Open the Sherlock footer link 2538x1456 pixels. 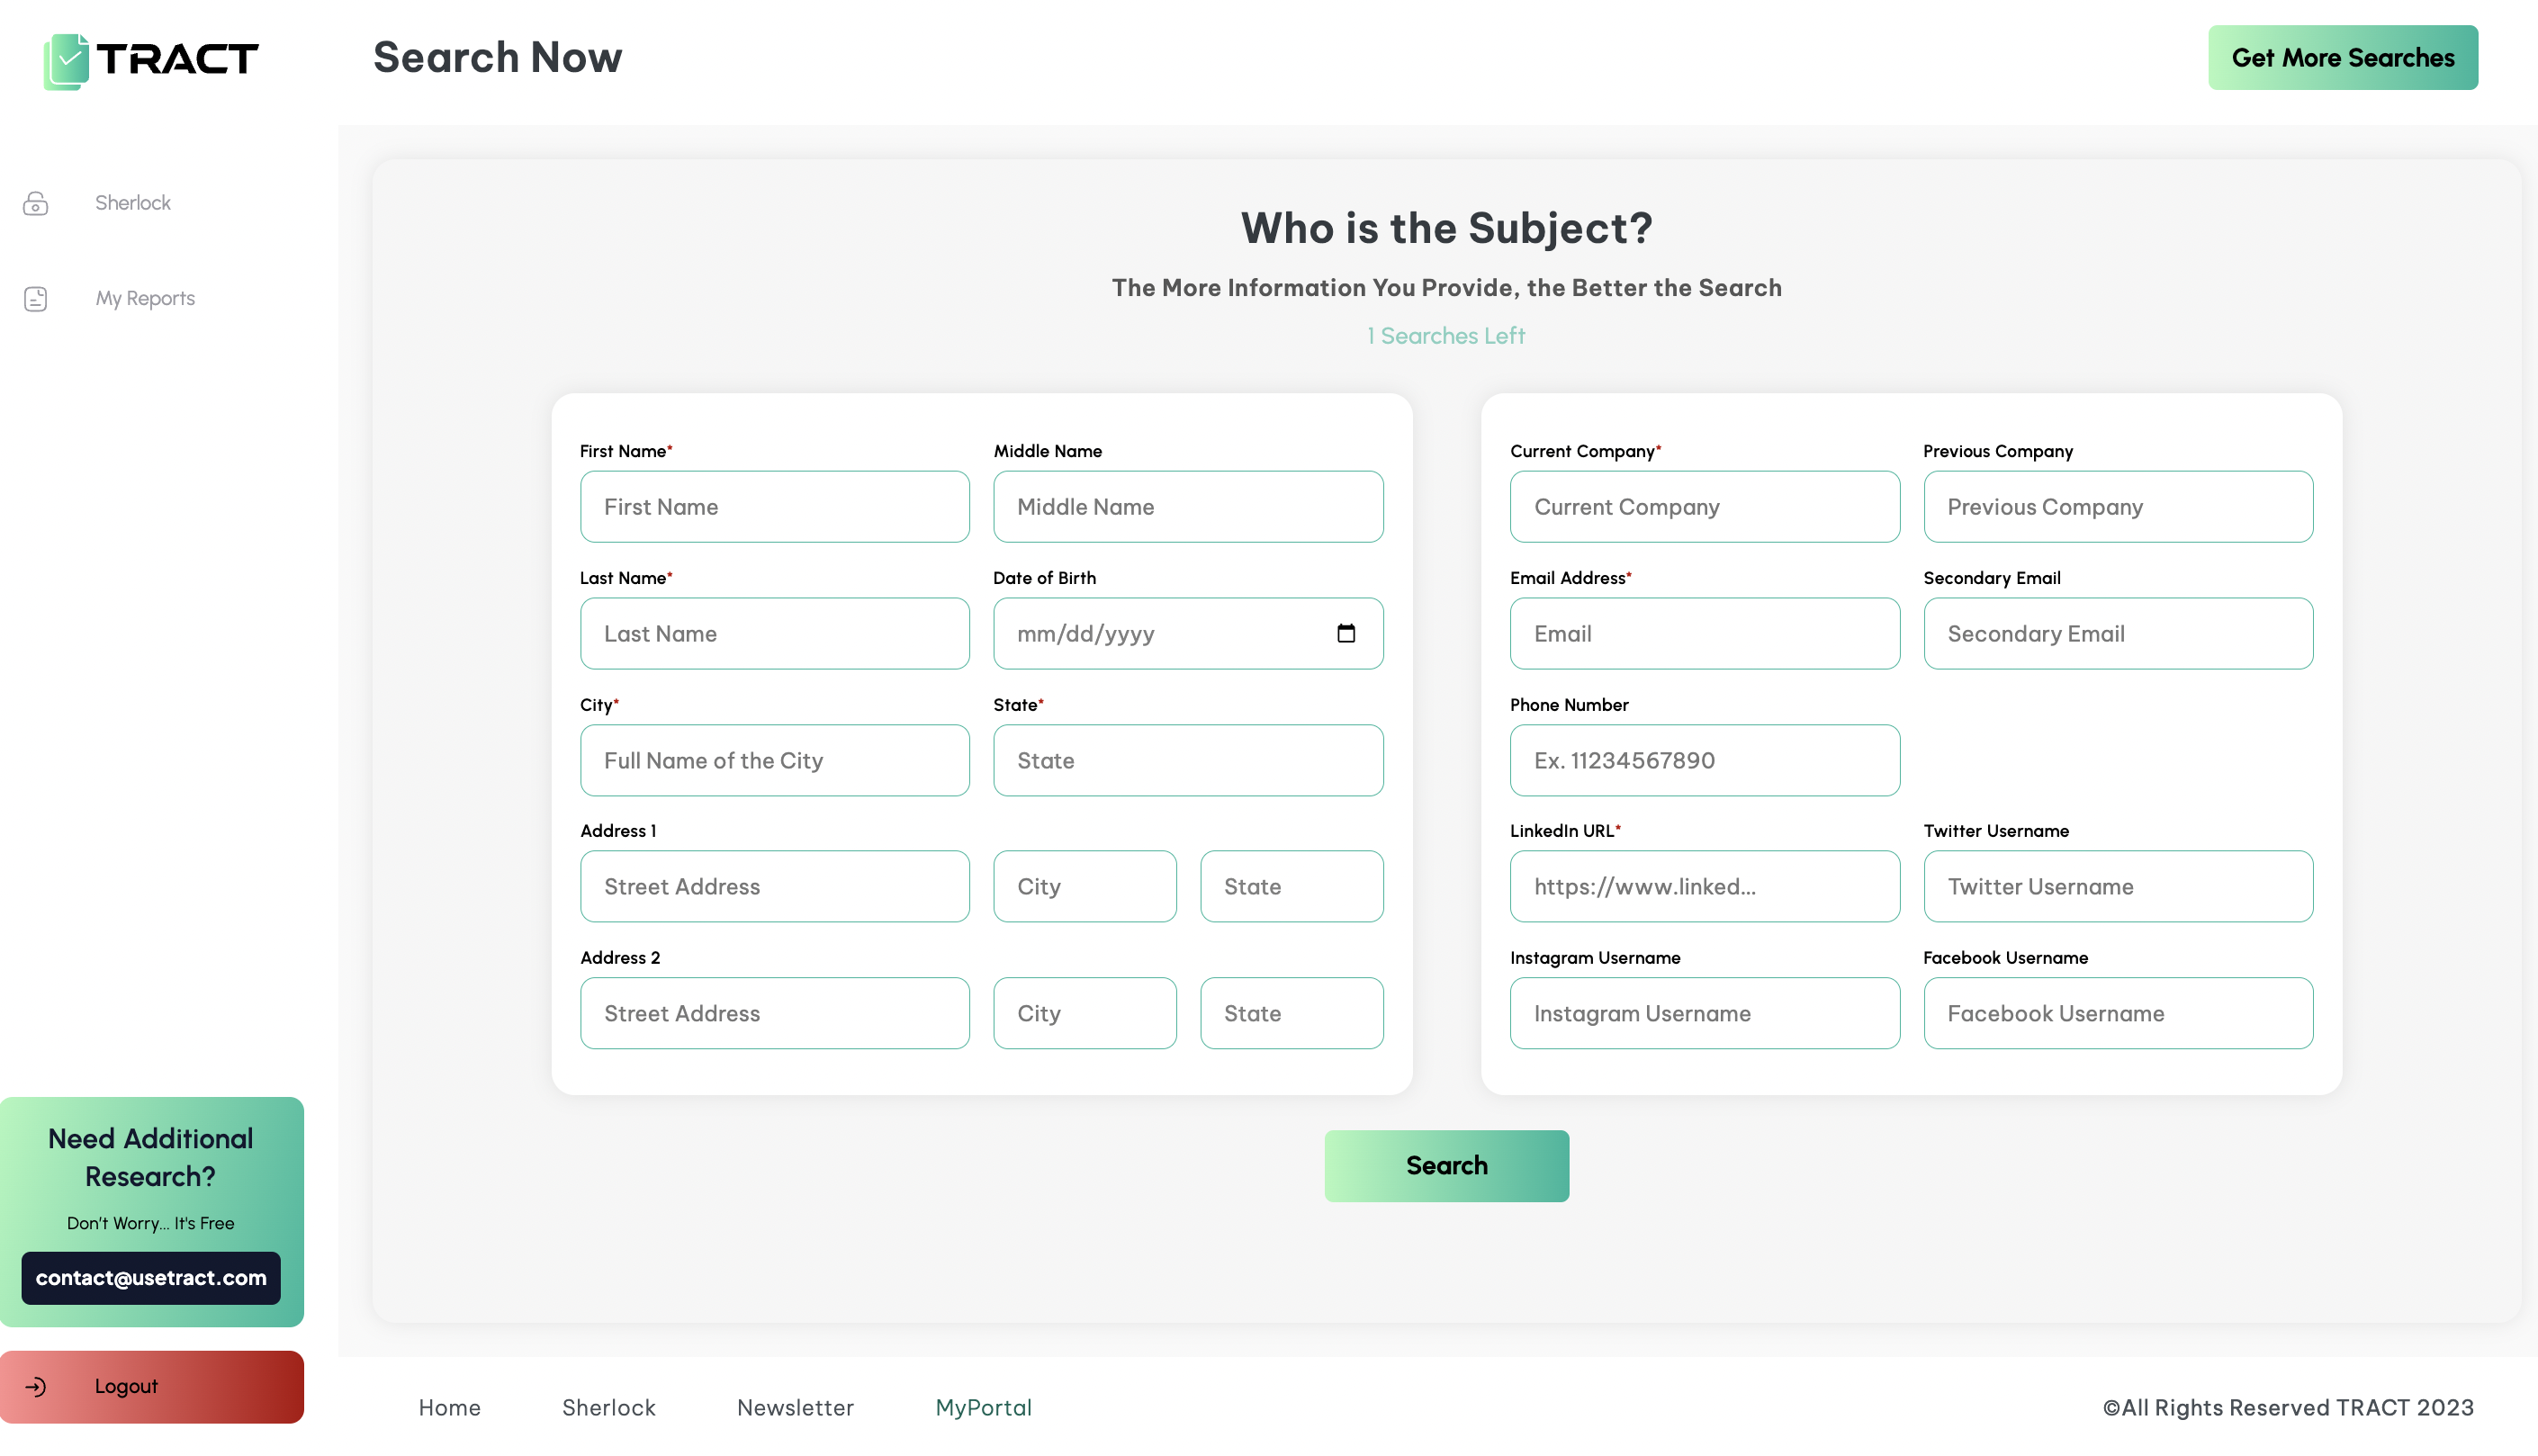coord(609,1407)
